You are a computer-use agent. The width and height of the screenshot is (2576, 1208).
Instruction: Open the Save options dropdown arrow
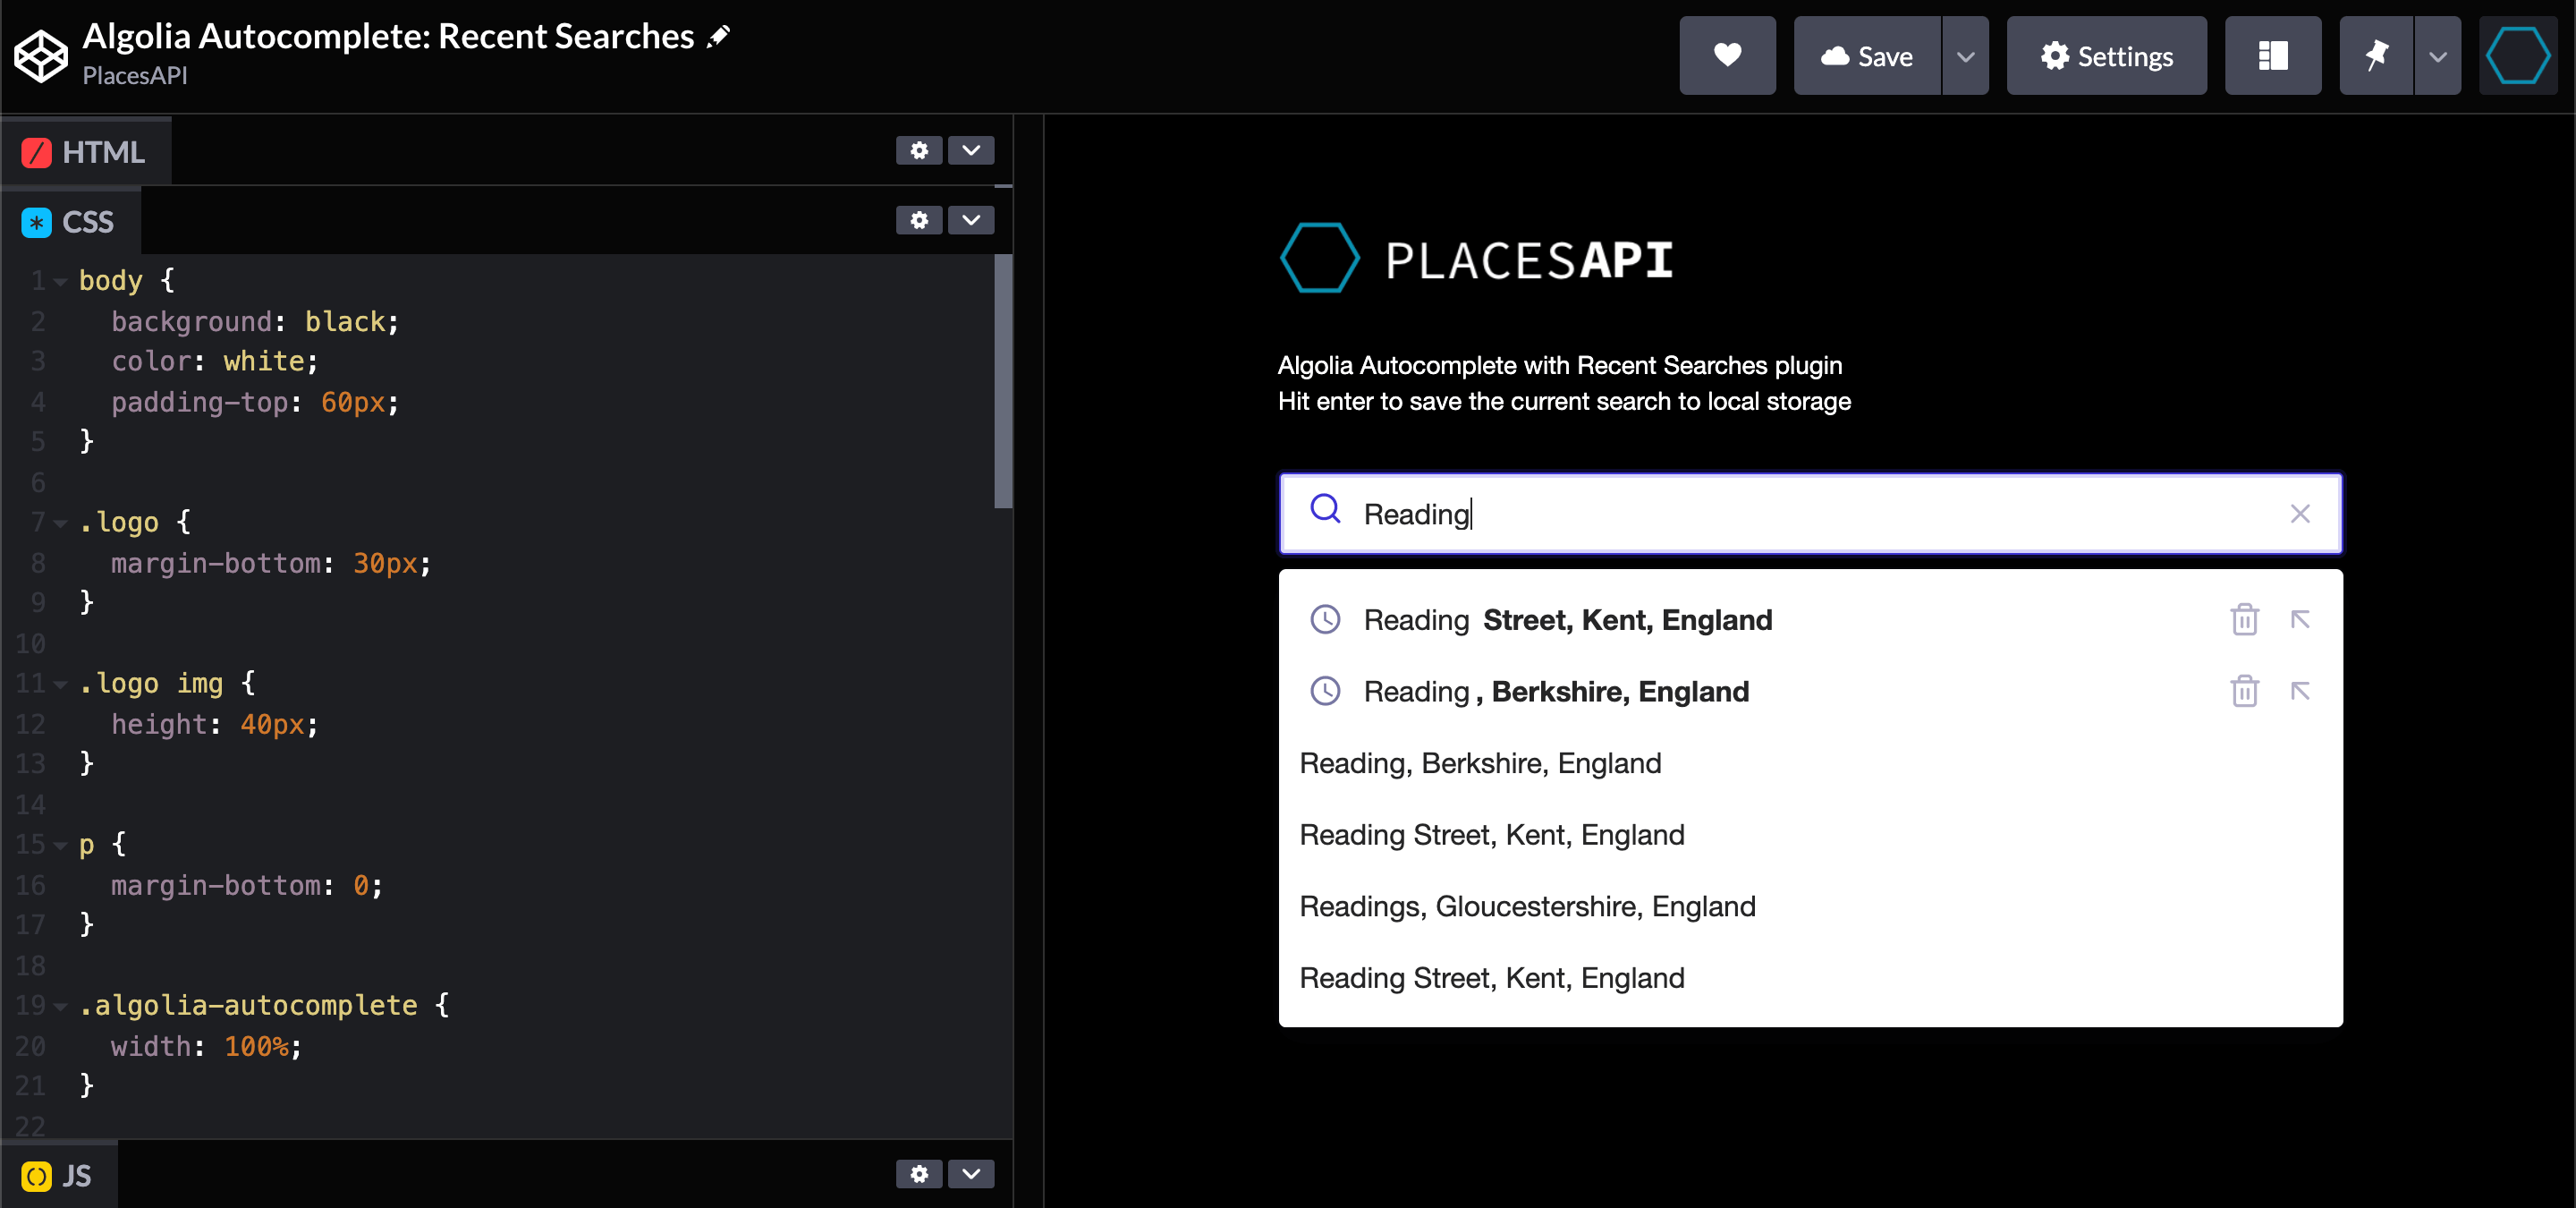click(1965, 56)
